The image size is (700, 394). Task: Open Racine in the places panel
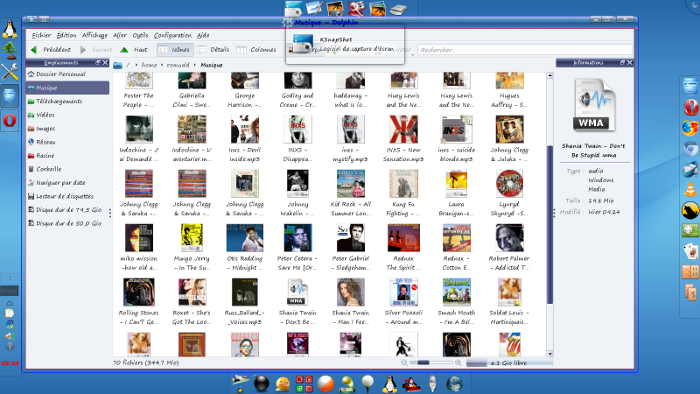coord(67,155)
